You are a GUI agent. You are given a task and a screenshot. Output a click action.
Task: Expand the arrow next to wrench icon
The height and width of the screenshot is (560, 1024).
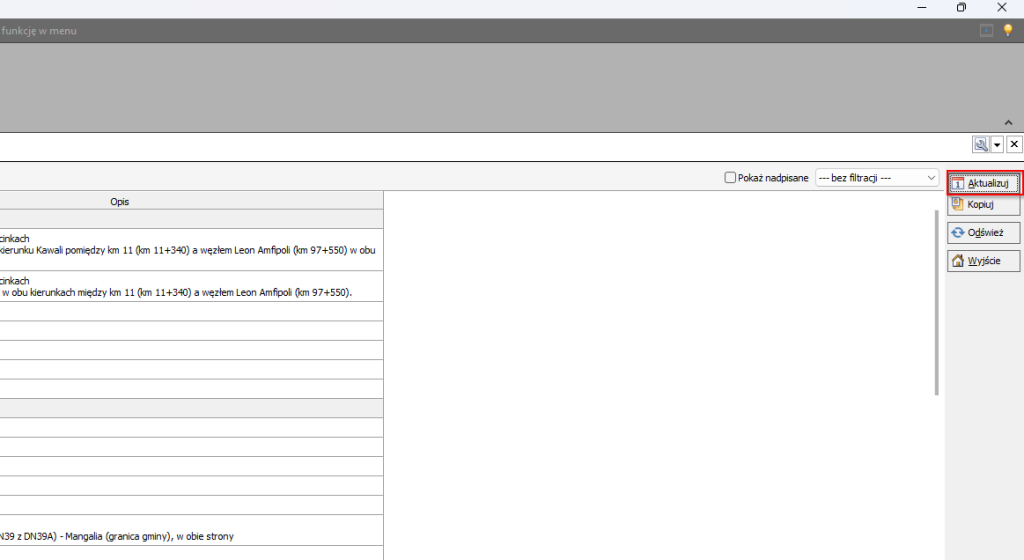coord(997,145)
